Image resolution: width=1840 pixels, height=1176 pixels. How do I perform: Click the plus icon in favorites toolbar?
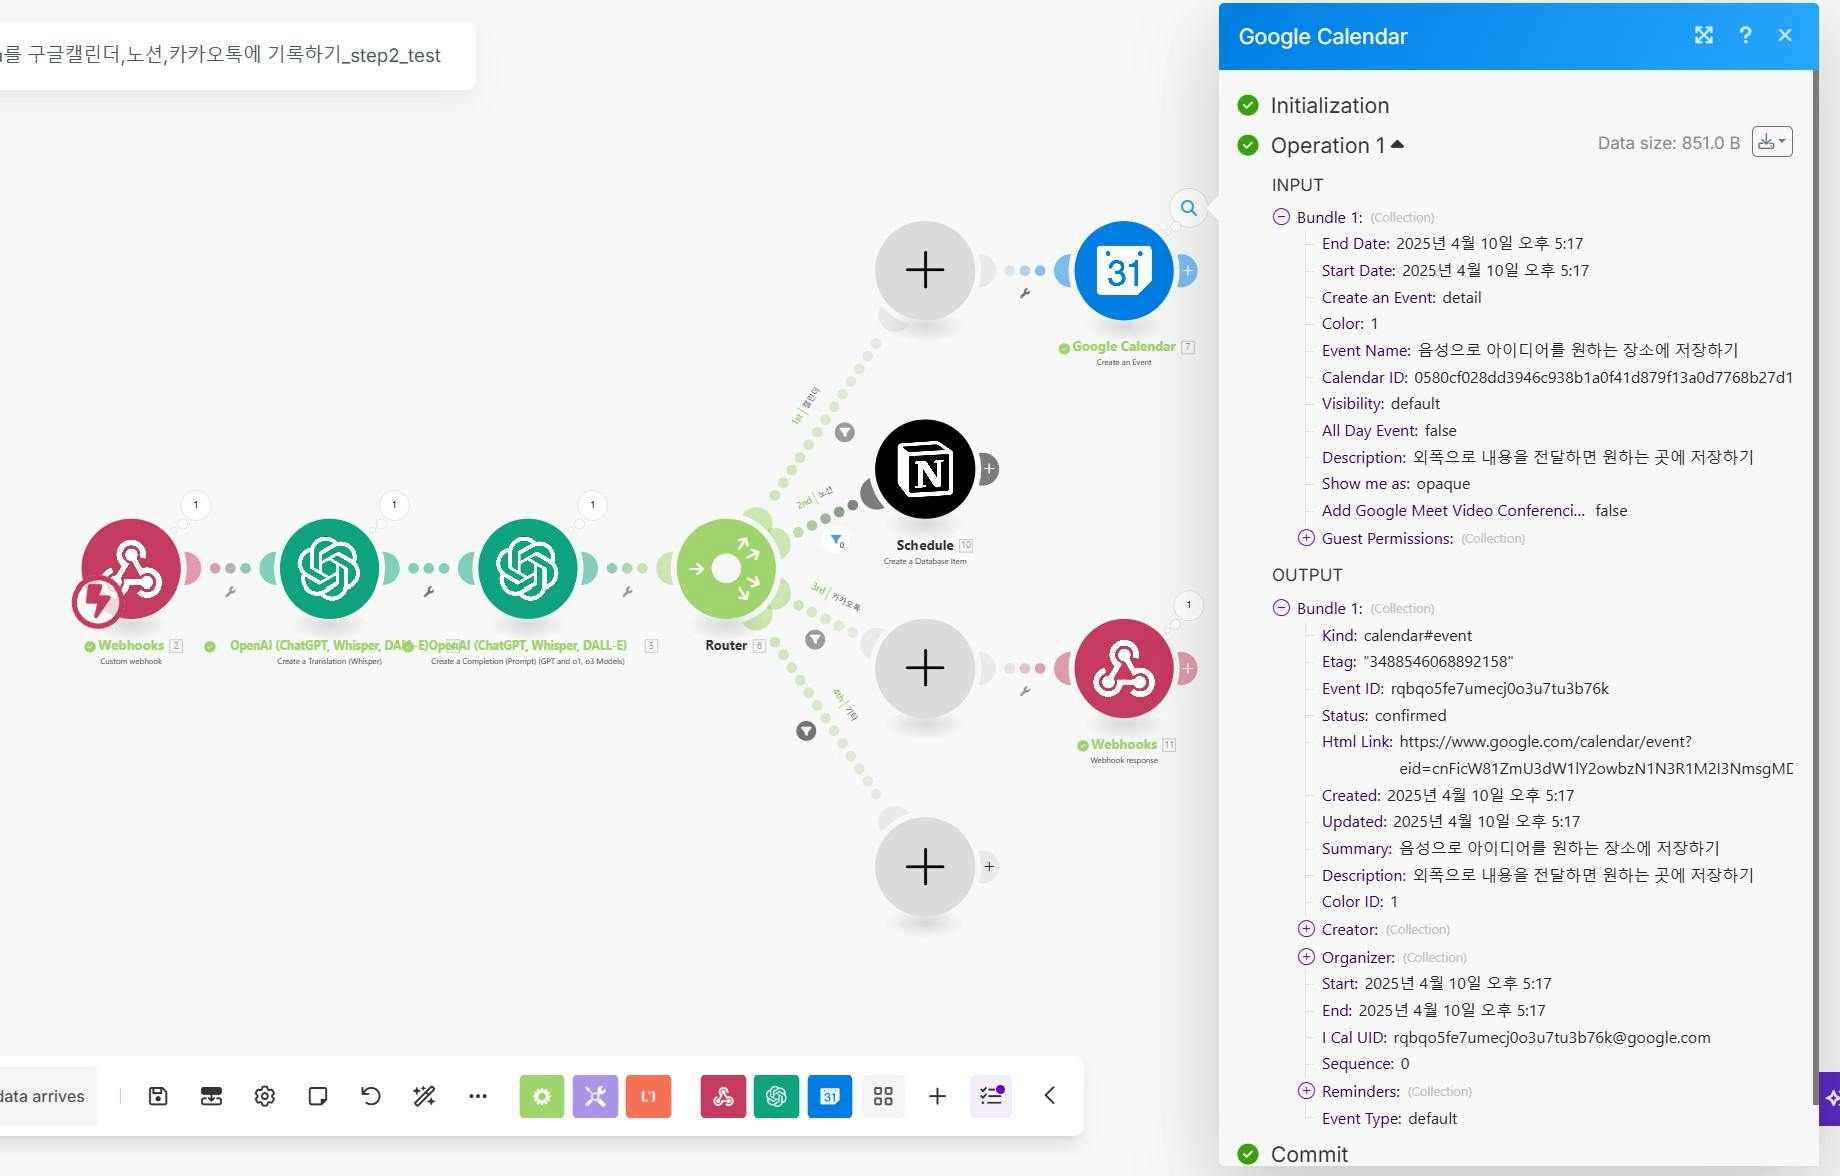[937, 1096]
